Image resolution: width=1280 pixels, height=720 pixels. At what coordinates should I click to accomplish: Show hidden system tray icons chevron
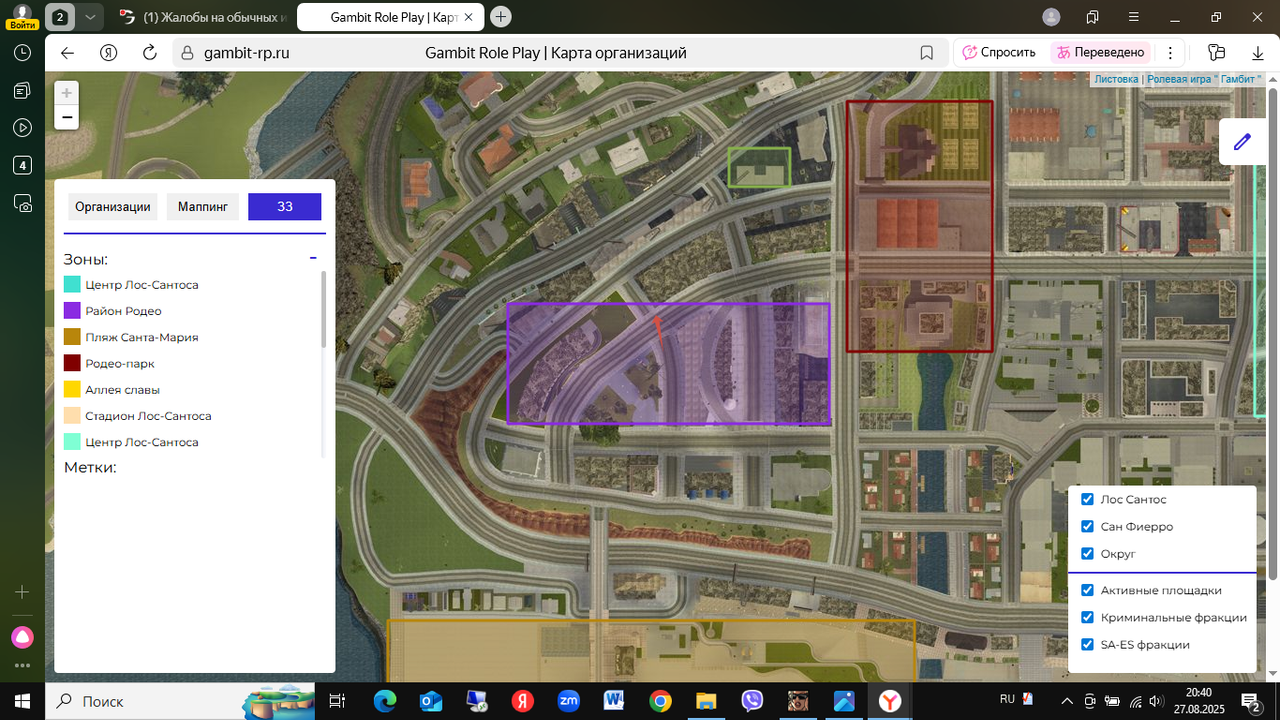coord(1067,701)
